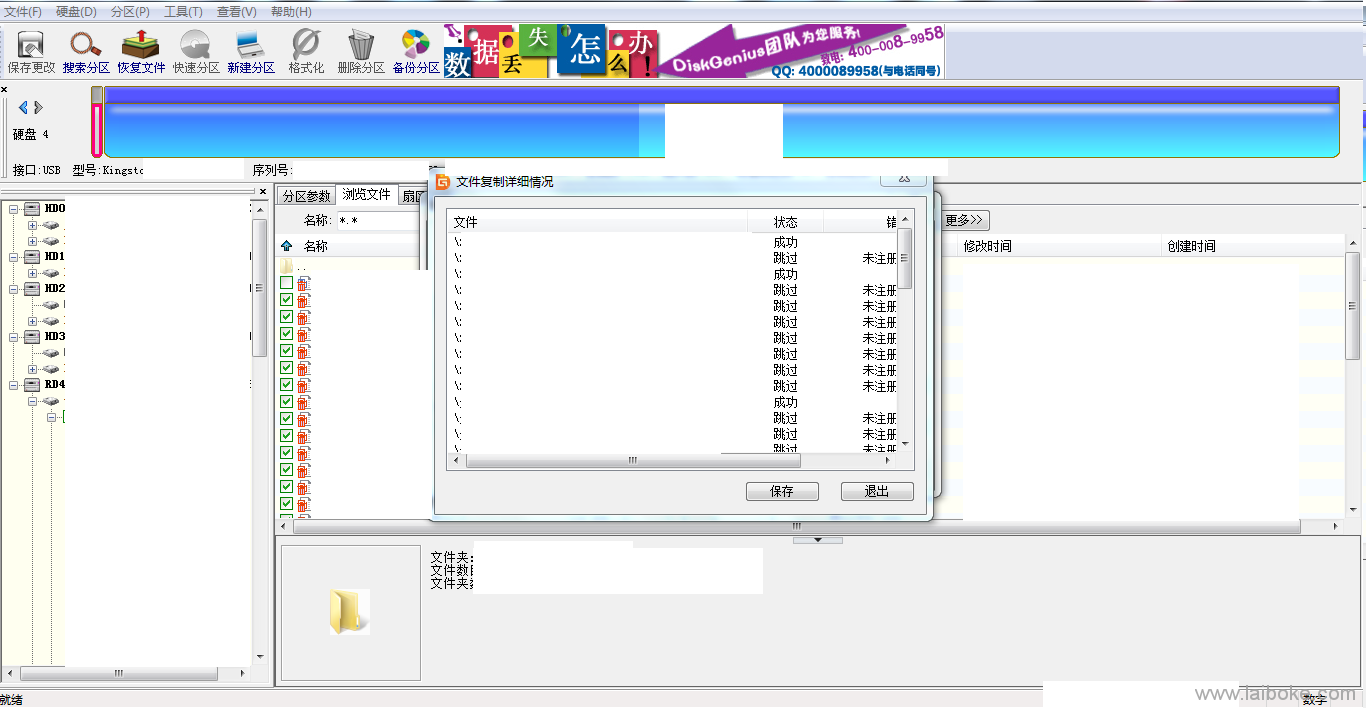Click the dialog's vertical scrollbar thumb

click(x=905, y=258)
